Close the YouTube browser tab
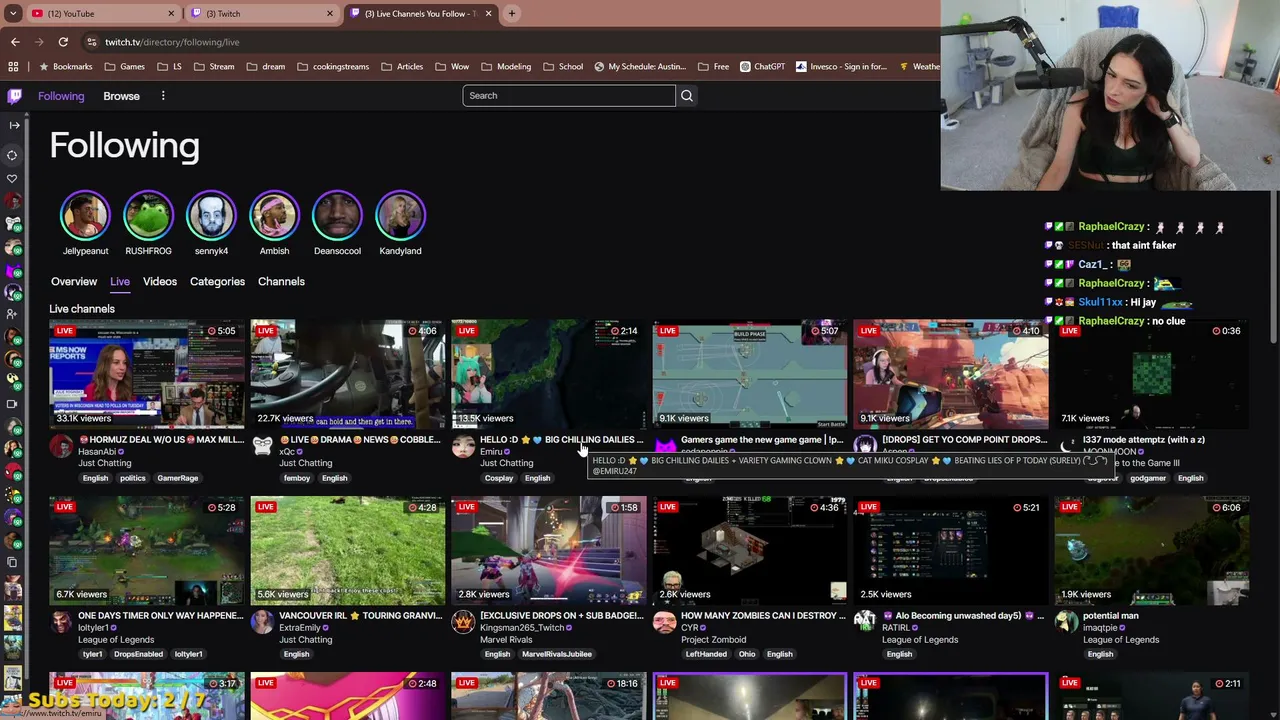Image resolution: width=1280 pixels, height=720 pixels. point(171,14)
